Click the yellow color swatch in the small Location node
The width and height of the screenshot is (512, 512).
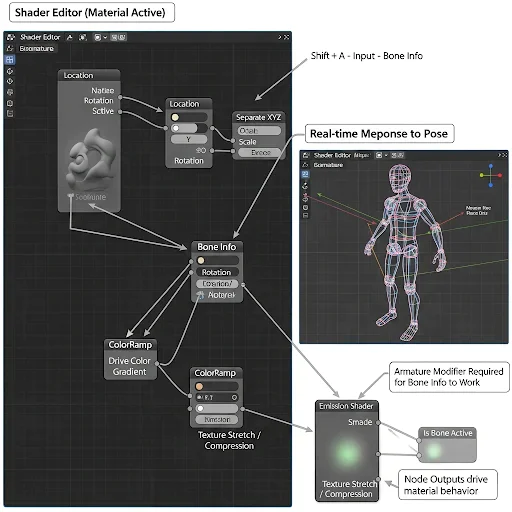click(175, 117)
